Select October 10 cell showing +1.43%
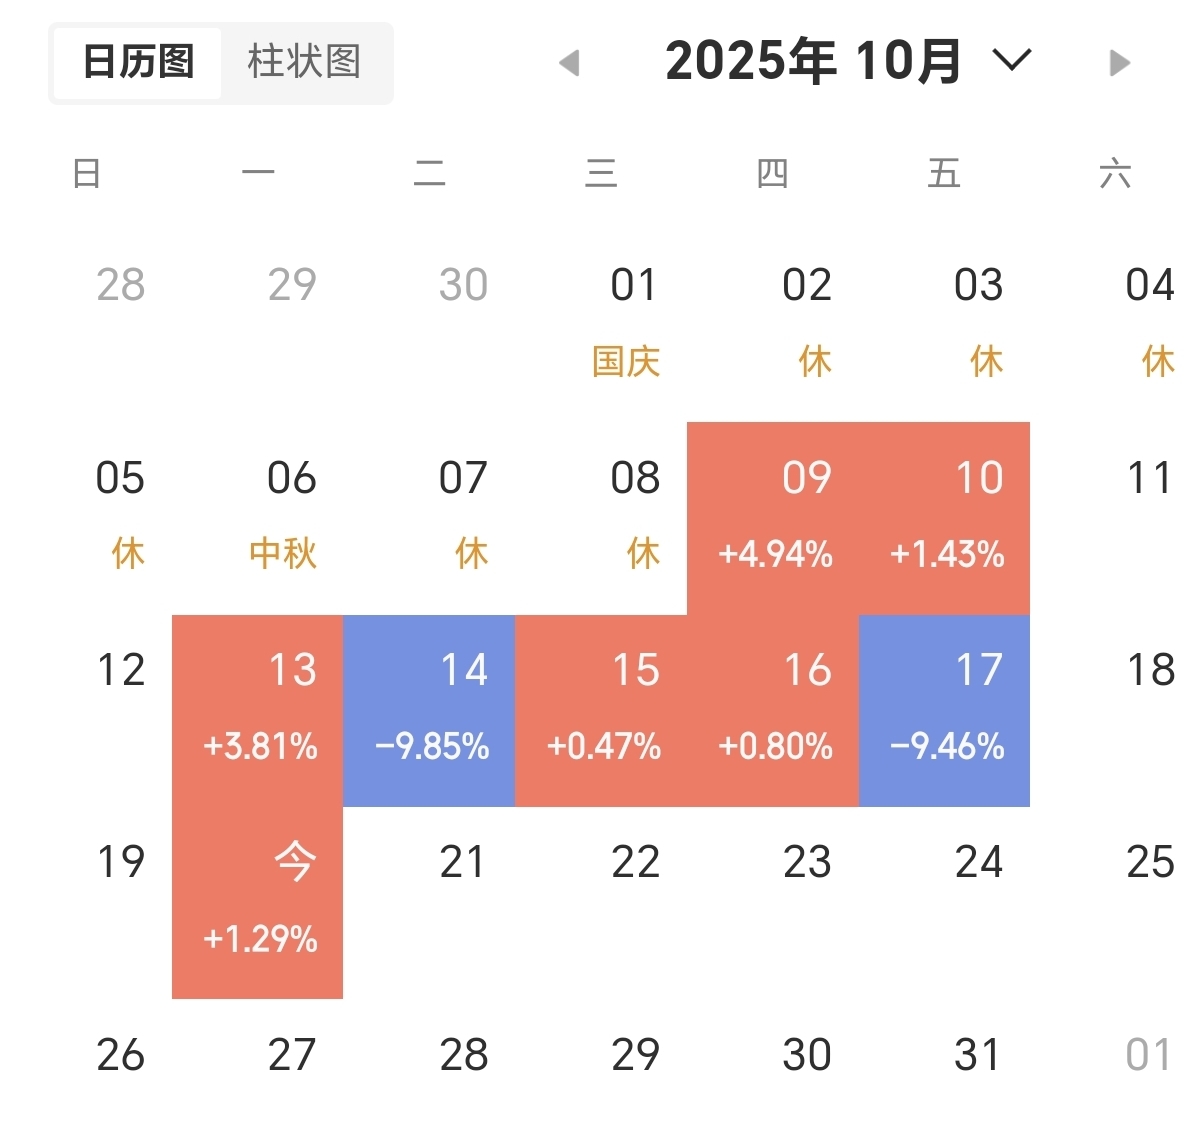Viewport: 1200px width, 1147px height. [945, 518]
